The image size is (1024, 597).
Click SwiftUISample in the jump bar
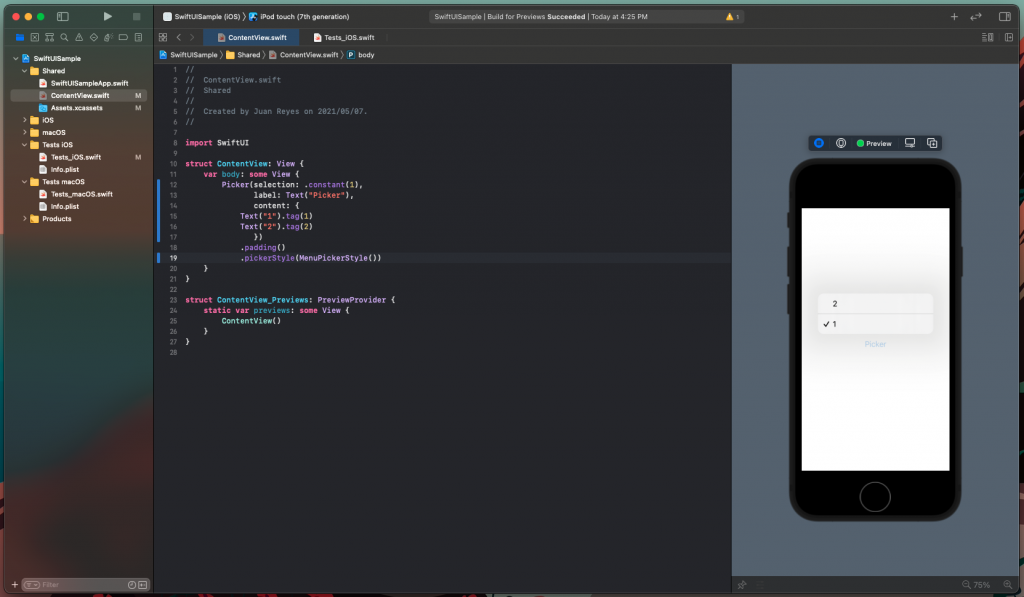pos(188,55)
